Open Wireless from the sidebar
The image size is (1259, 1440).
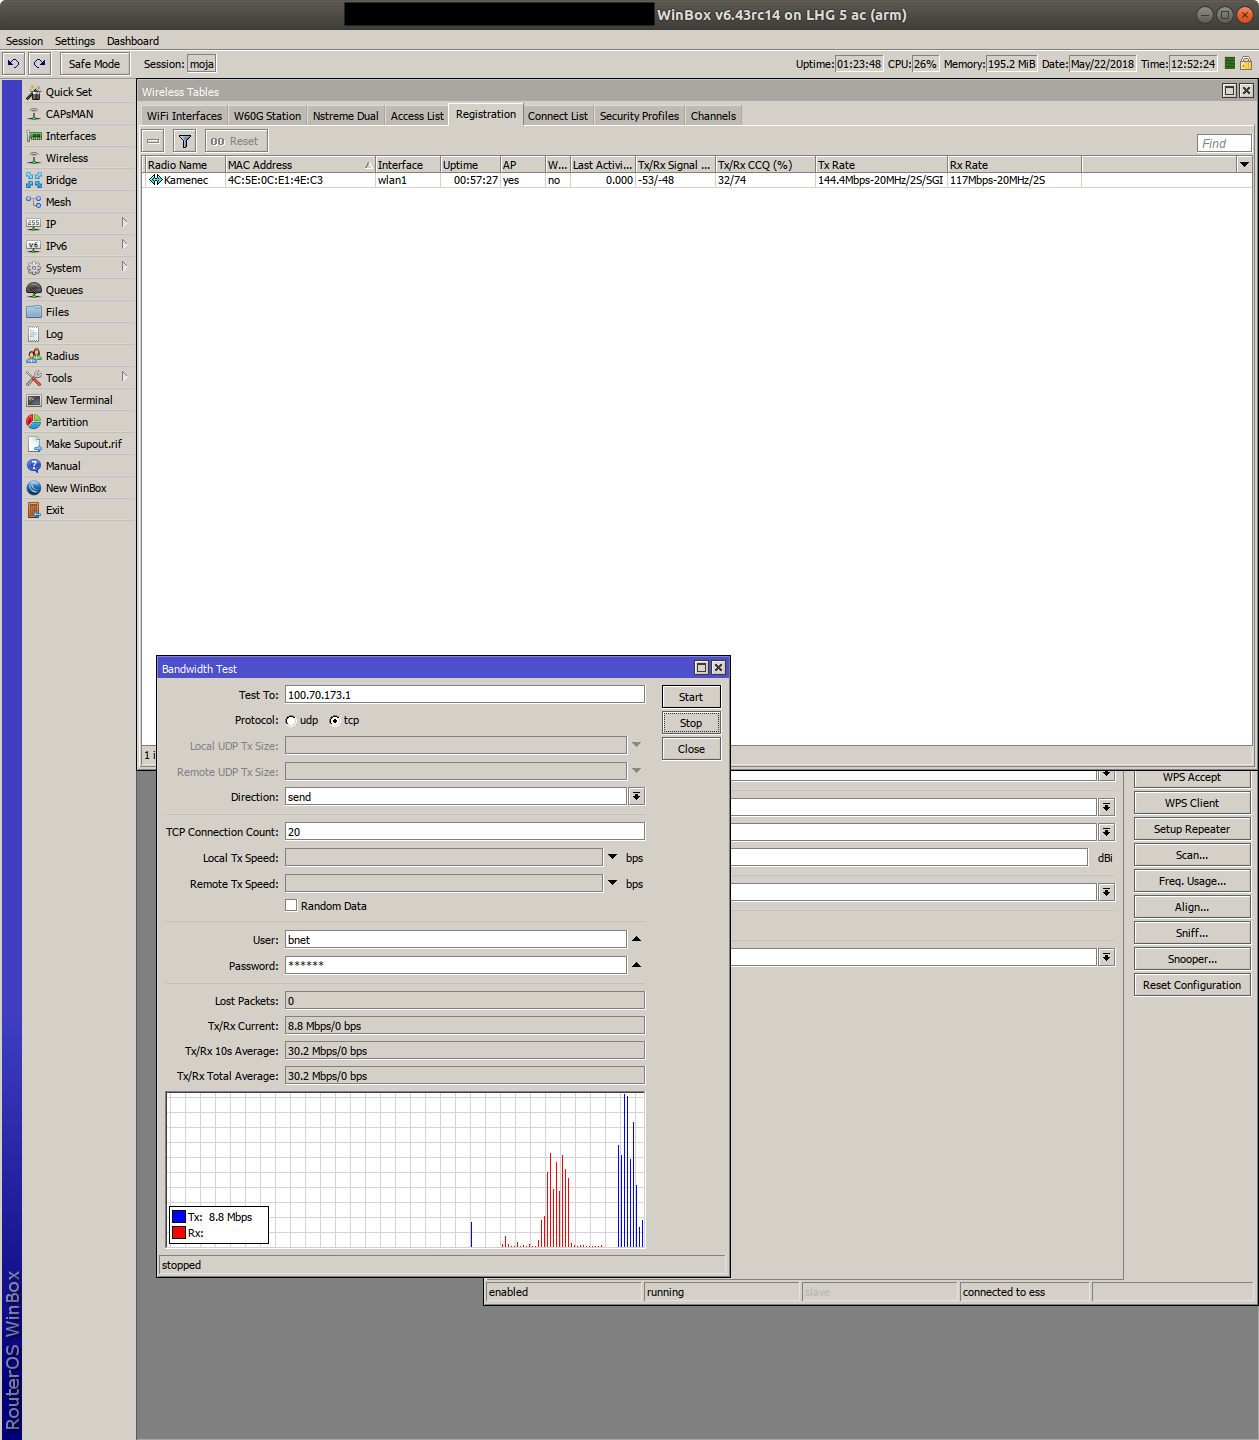click(x=65, y=157)
